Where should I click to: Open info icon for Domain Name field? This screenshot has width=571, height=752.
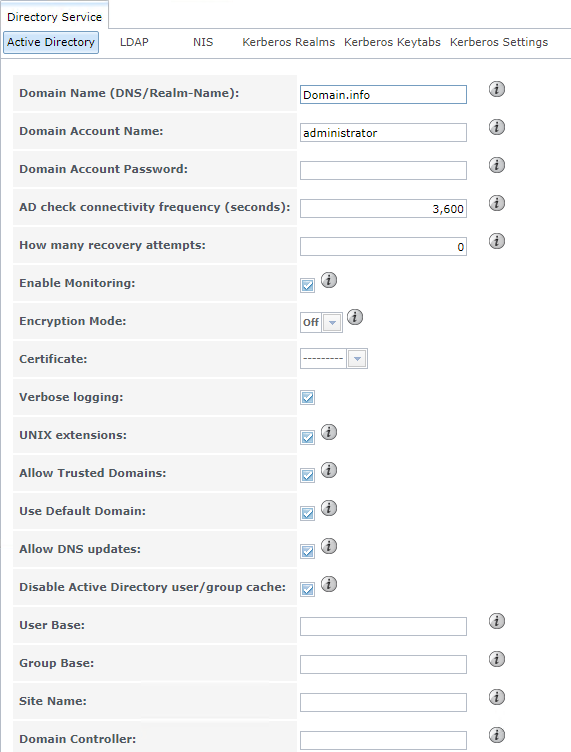[x=497, y=89]
